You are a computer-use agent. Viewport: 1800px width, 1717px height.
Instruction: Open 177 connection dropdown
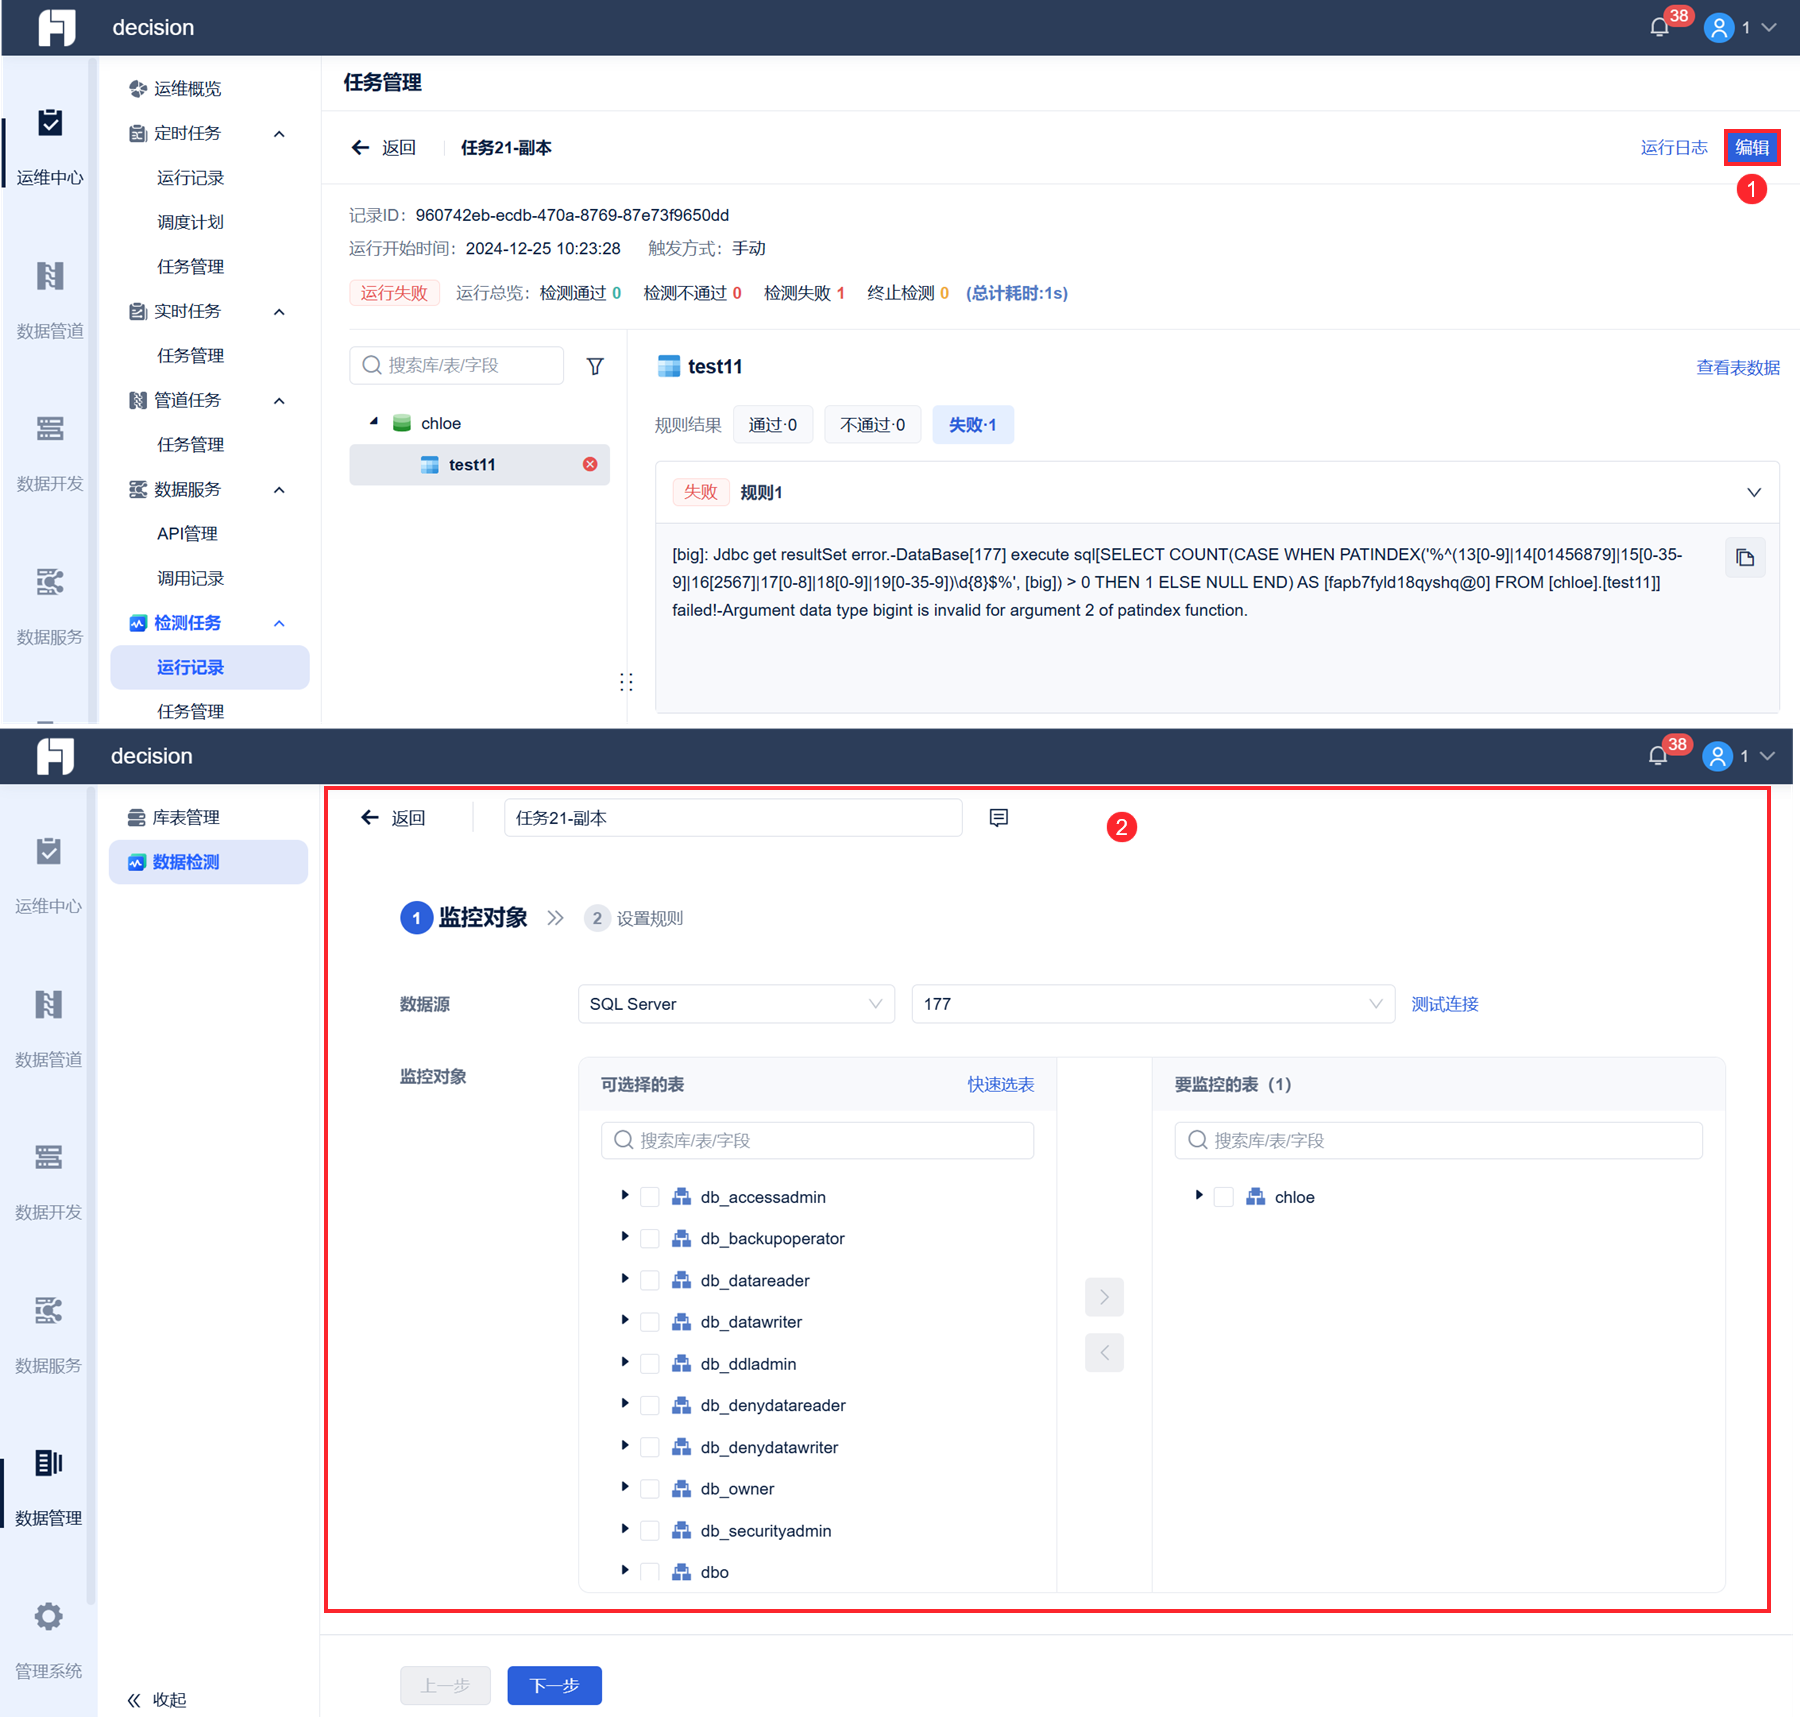point(1153,1004)
